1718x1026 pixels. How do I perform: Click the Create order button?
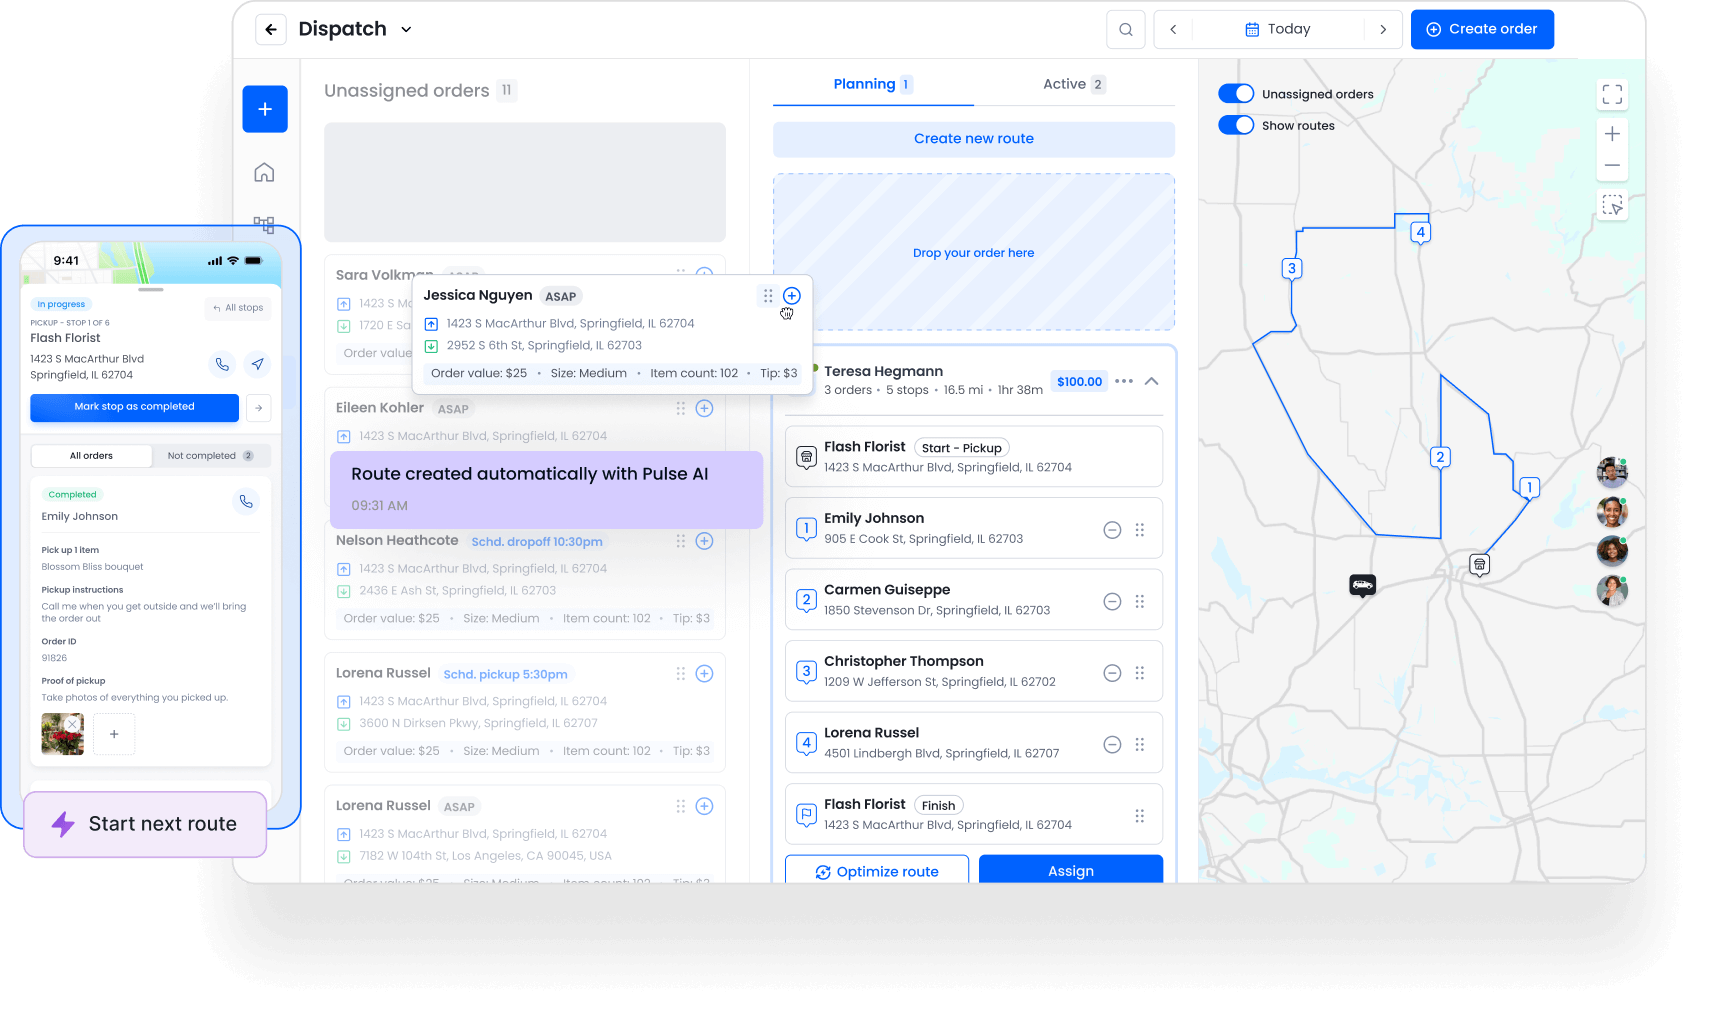point(1482,29)
